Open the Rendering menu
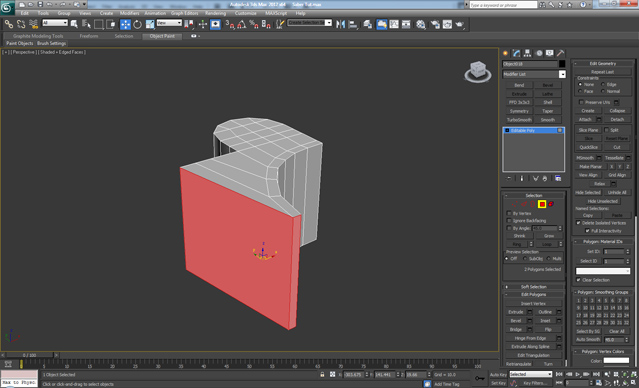This screenshot has width=639, height=388. 216,13
